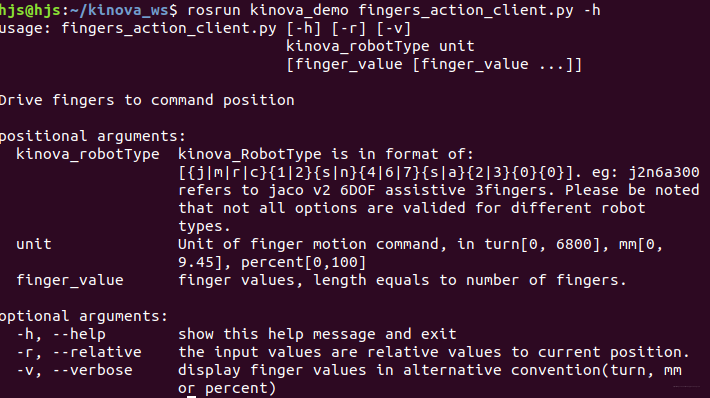Image resolution: width=710 pixels, height=398 pixels.
Task: Click kinova_robotType under positional arguments
Action: tap(88, 154)
